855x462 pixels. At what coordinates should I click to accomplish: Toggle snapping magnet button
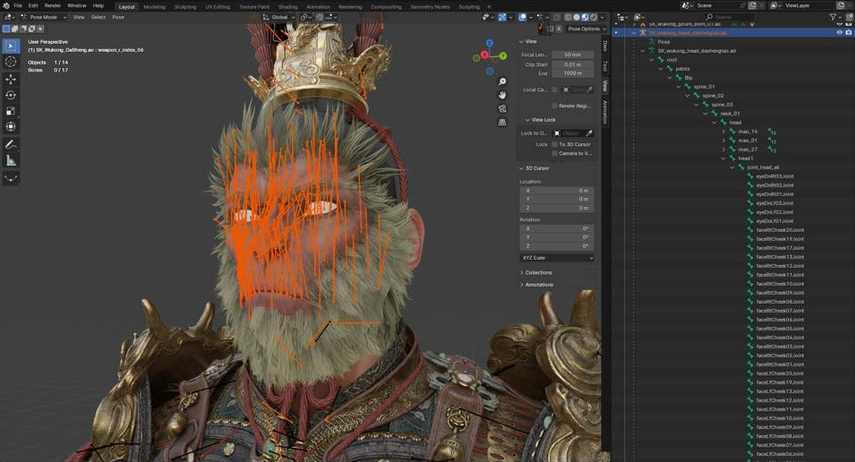320,17
